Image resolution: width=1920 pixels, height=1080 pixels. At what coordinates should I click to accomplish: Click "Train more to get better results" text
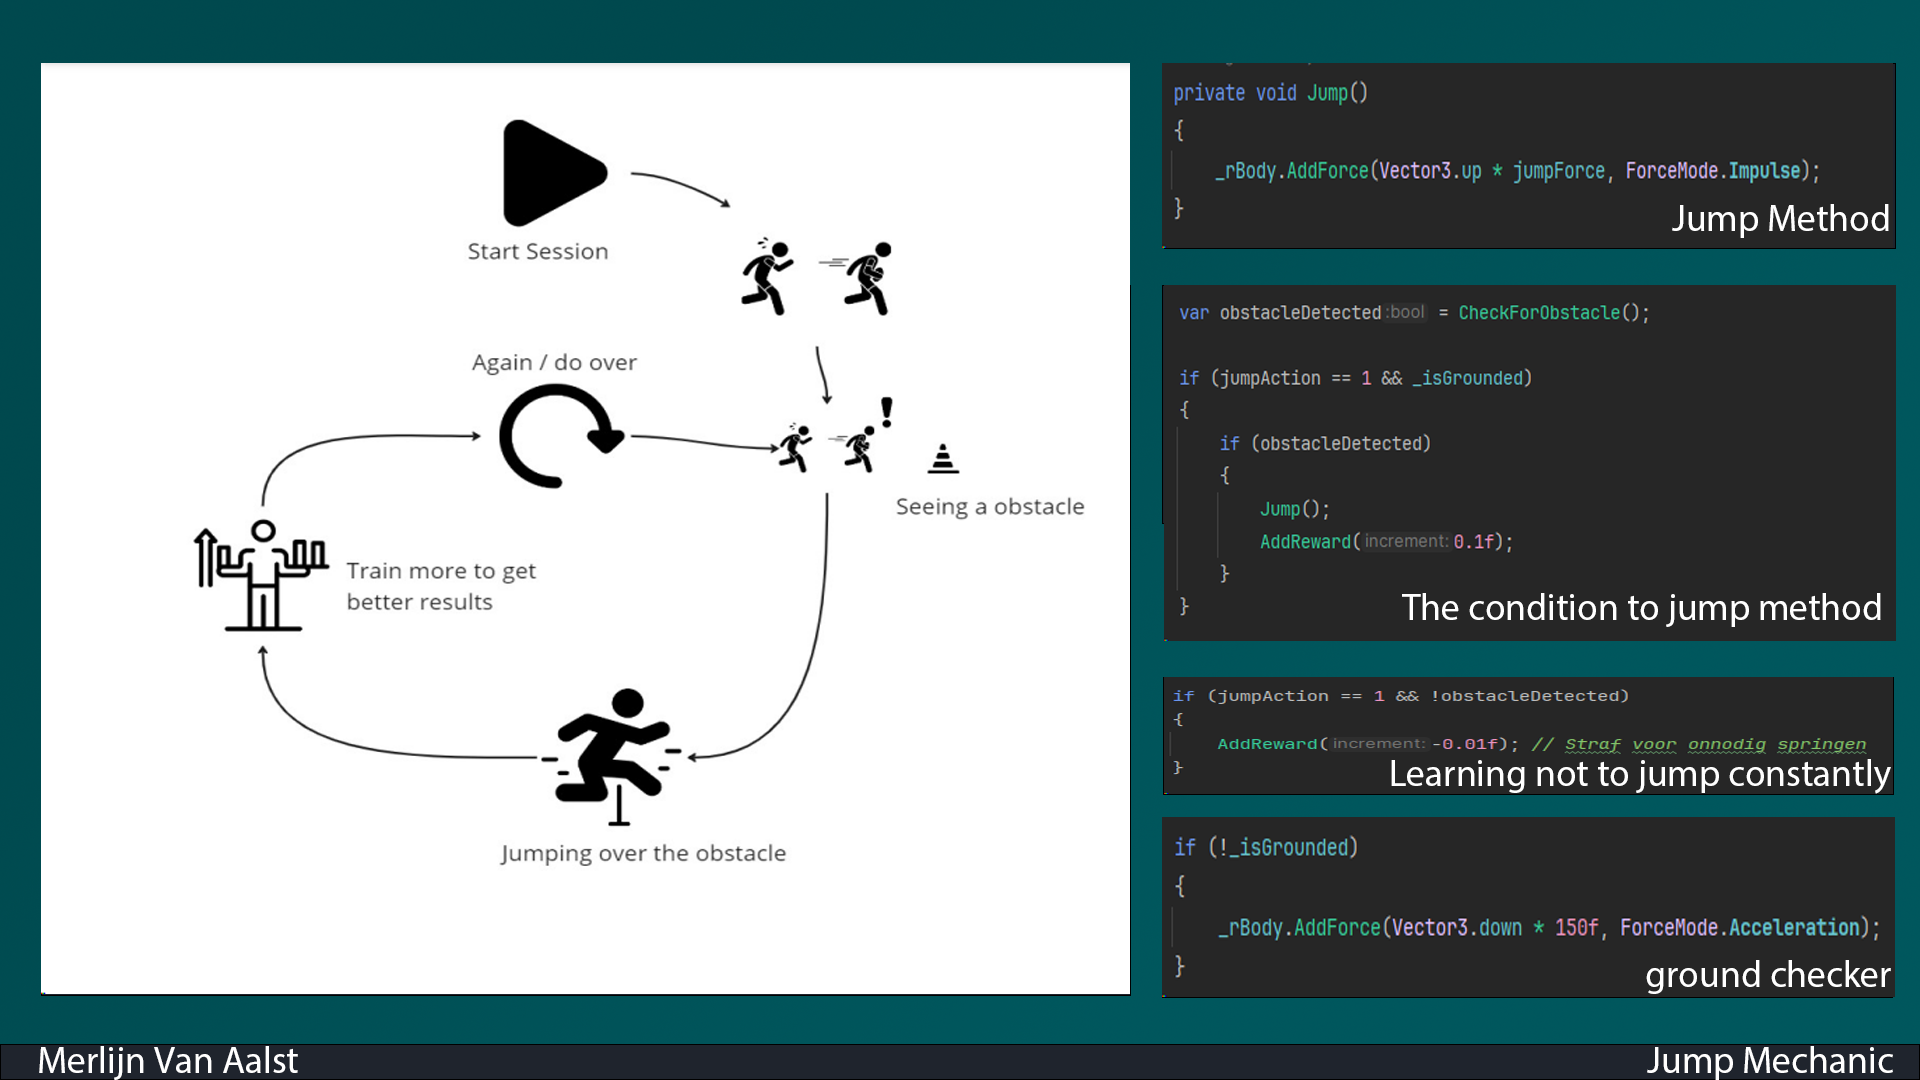pyautogui.click(x=440, y=586)
